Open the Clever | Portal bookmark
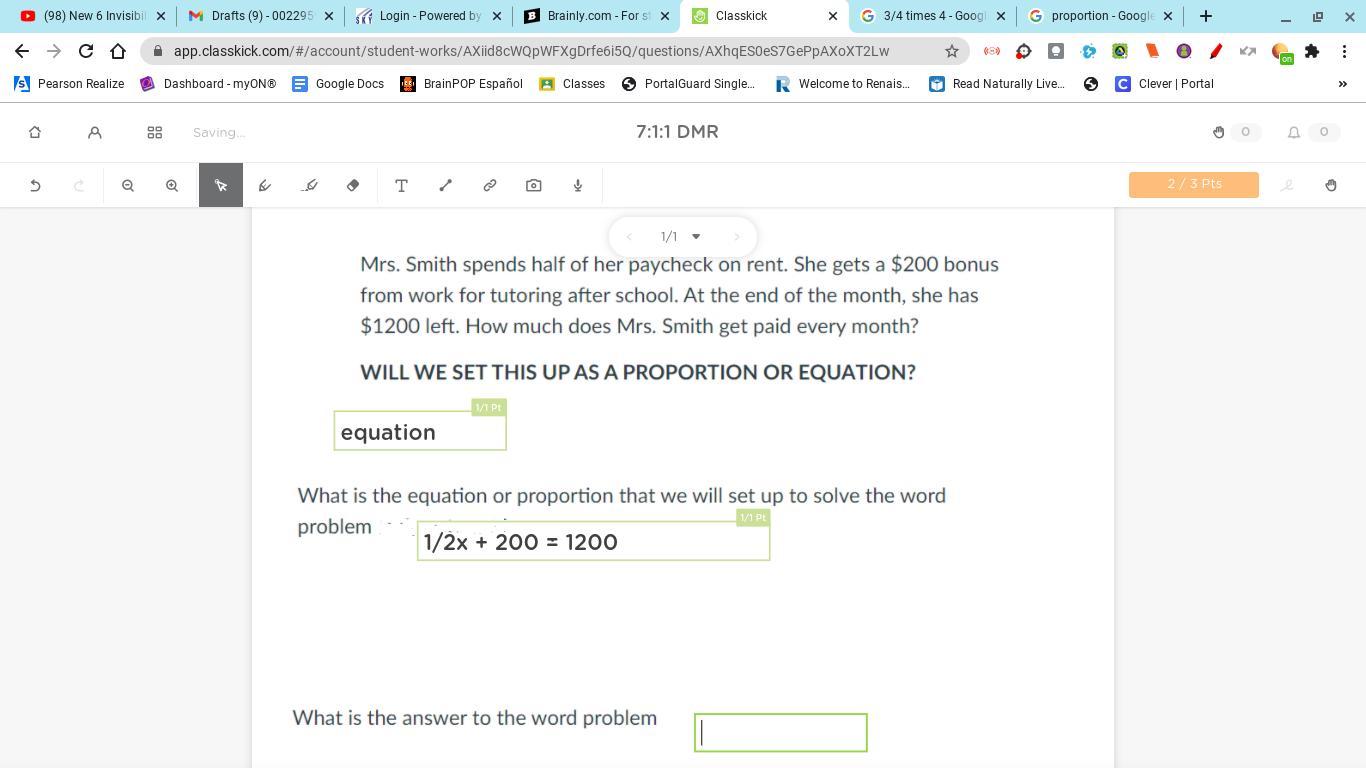This screenshot has height=768, width=1366. [1164, 84]
